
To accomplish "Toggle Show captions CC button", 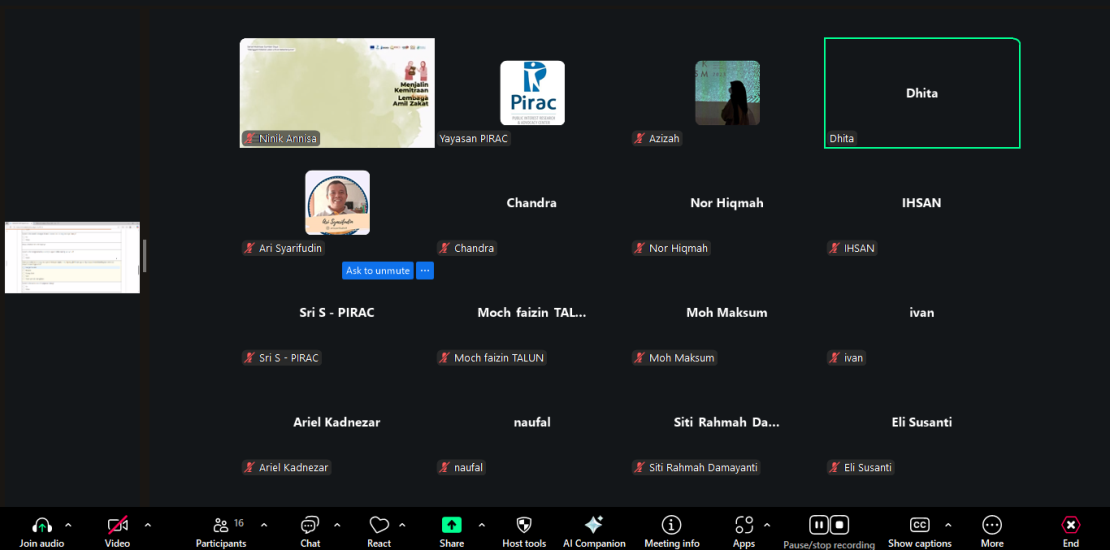I will [919, 525].
